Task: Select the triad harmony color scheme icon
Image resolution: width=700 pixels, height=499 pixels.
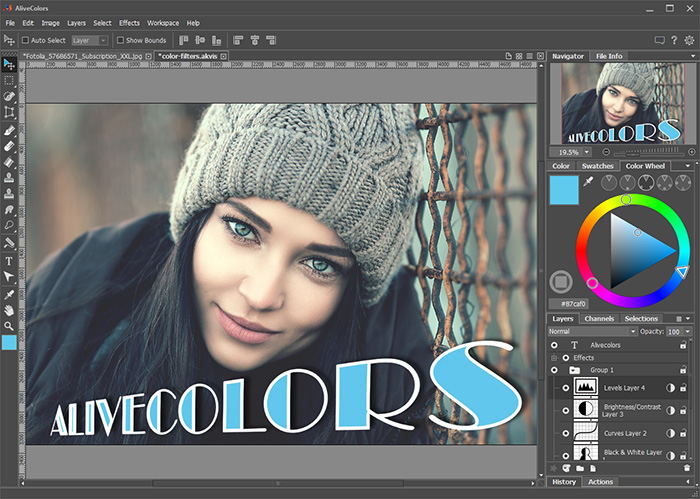Action: pos(646,183)
